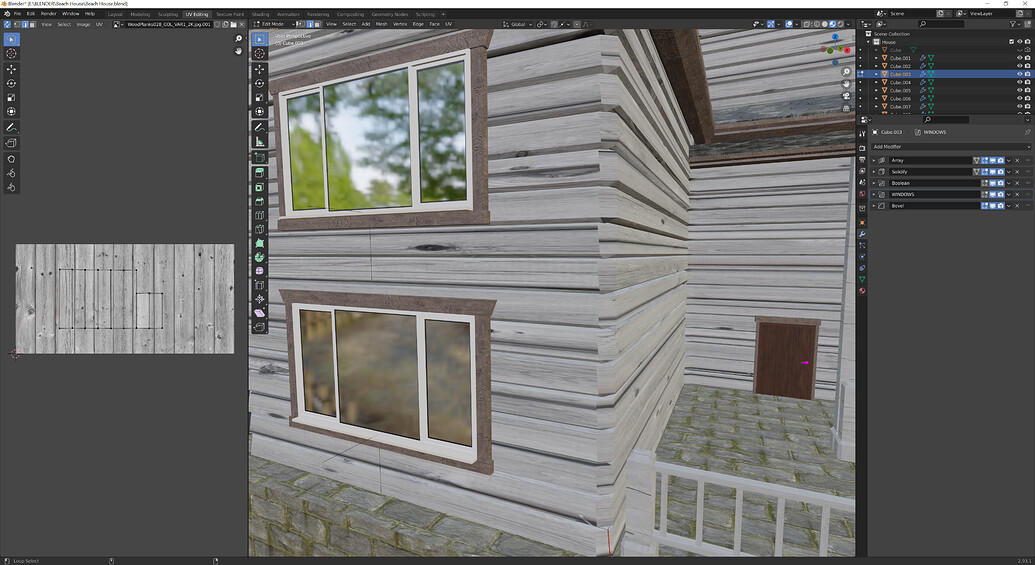
Task: Select the Inset Faces tool
Action: [259, 187]
